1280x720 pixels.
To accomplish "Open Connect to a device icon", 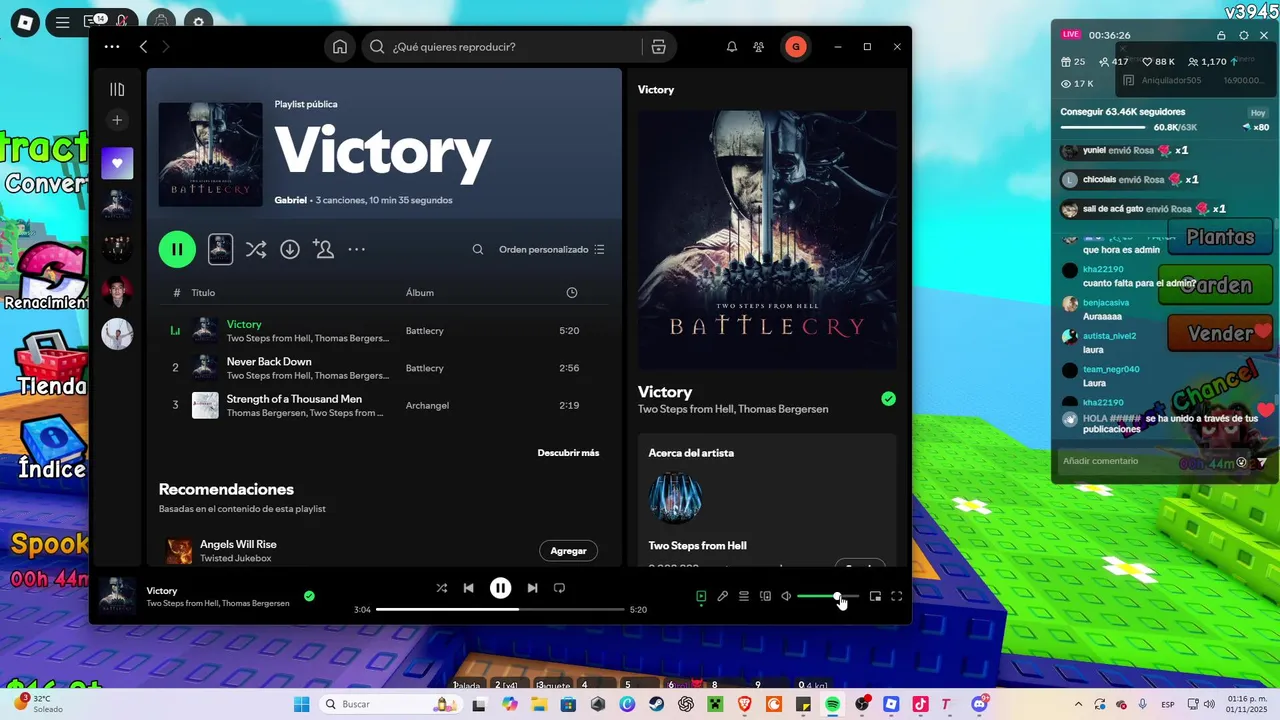I will coord(765,596).
